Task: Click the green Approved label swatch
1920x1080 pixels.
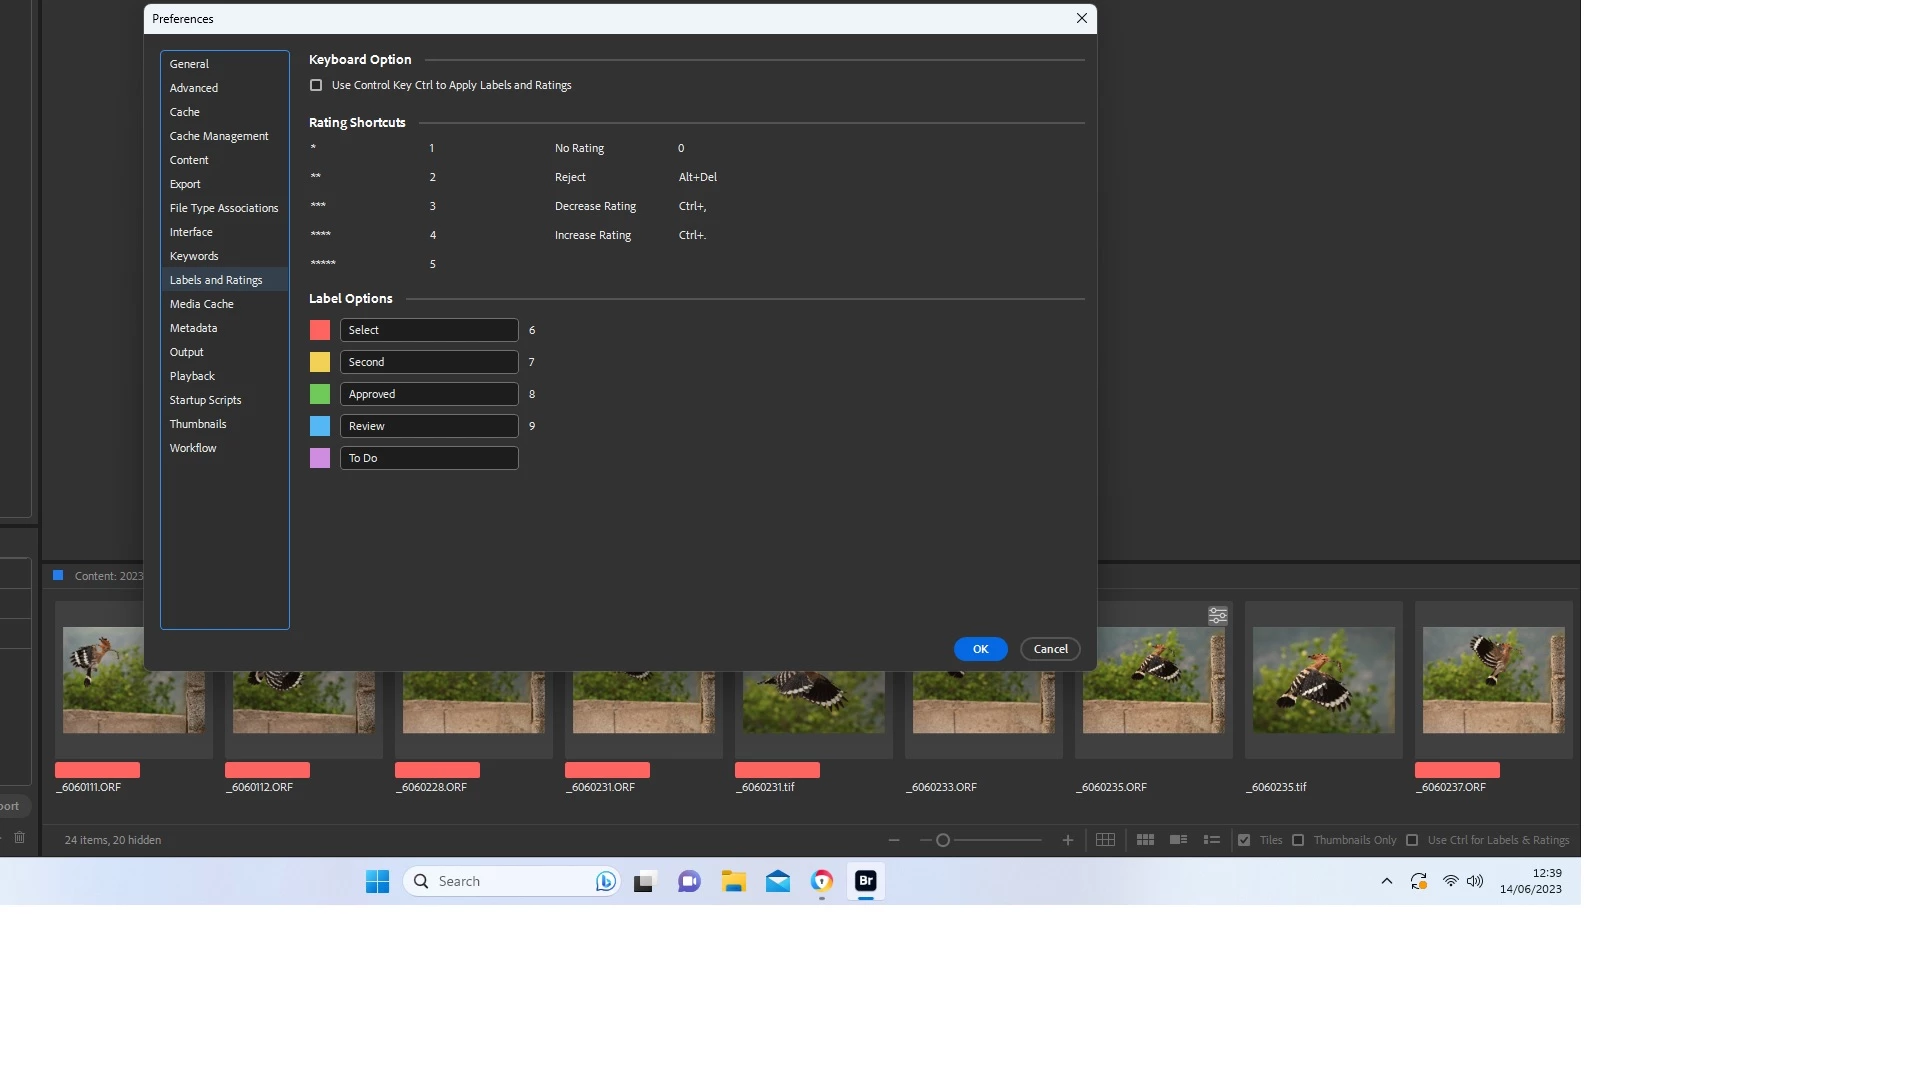Action: (x=320, y=394)
